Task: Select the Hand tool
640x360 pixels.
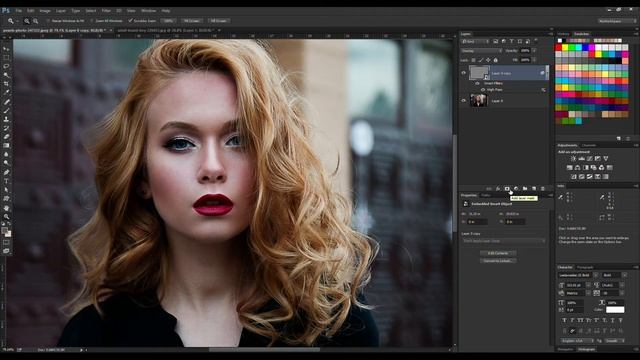Action: pos(6,208)
